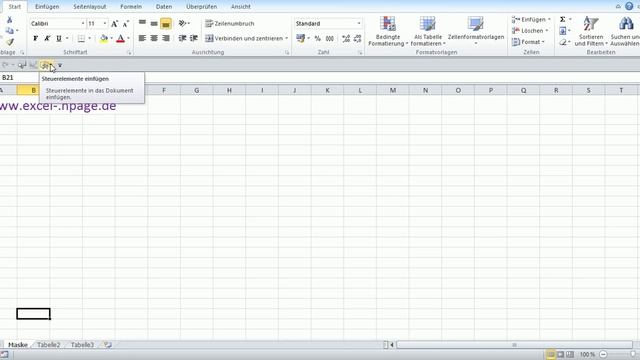
Task: Decrease the indent
Action: (182, 38)
